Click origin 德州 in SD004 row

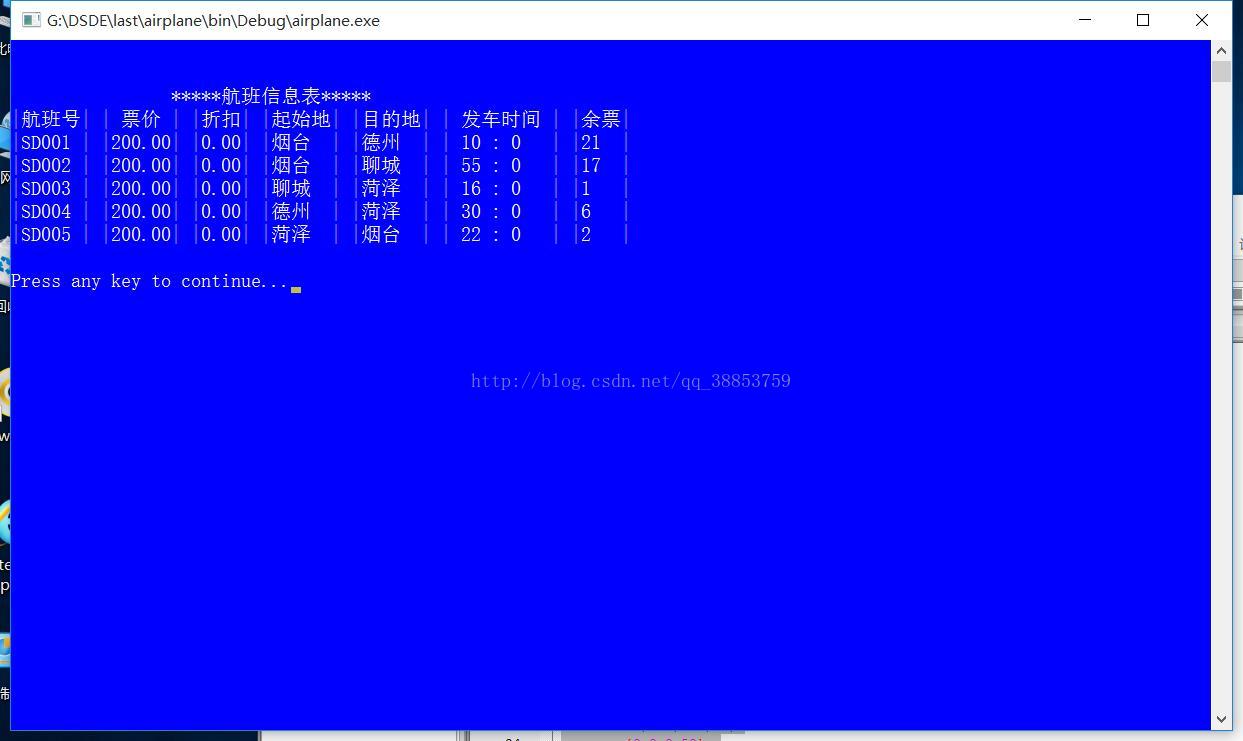tap(291, 211)
